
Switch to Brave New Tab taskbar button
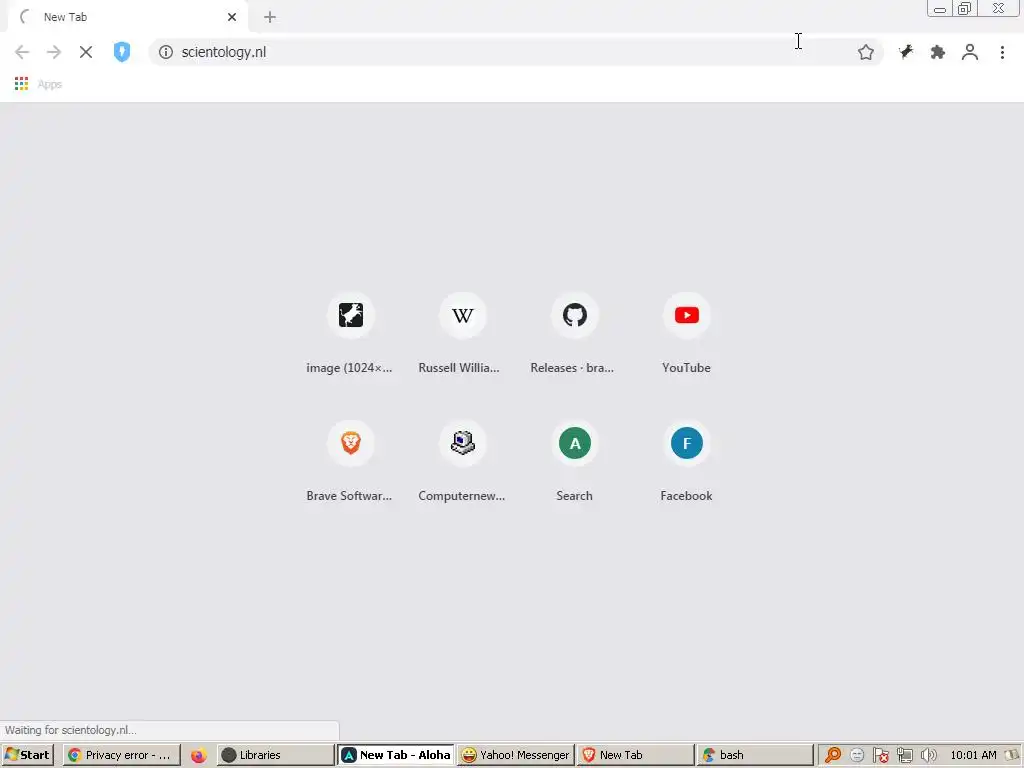tap(636, 755)
